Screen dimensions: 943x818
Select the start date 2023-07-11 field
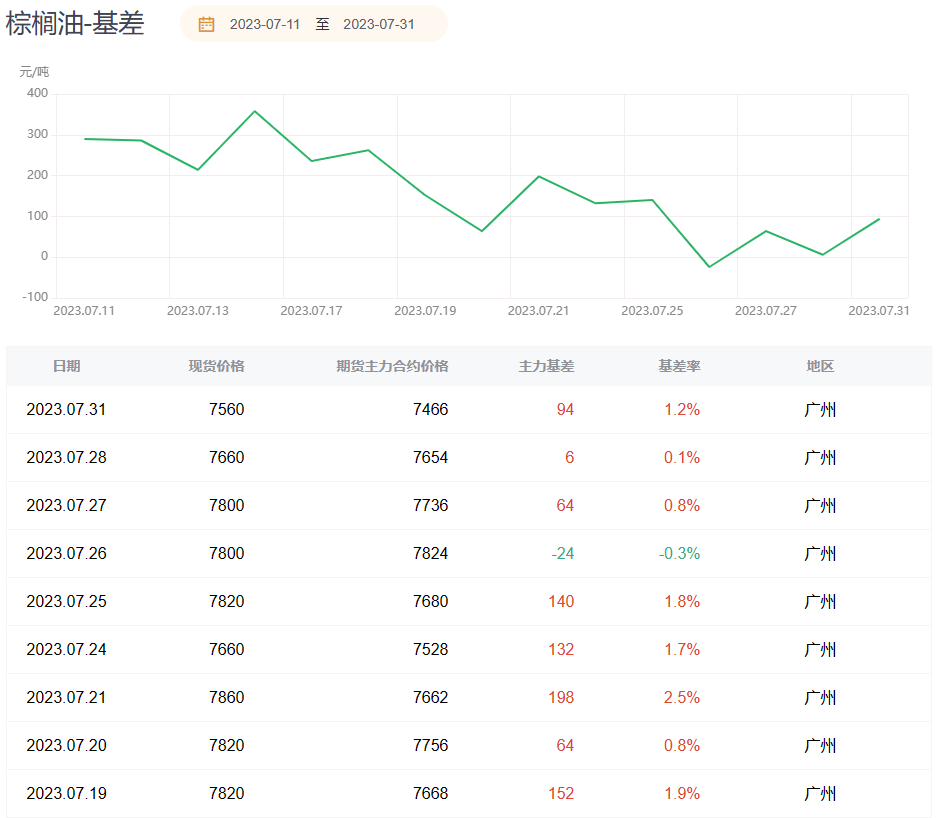pos(265,24)
